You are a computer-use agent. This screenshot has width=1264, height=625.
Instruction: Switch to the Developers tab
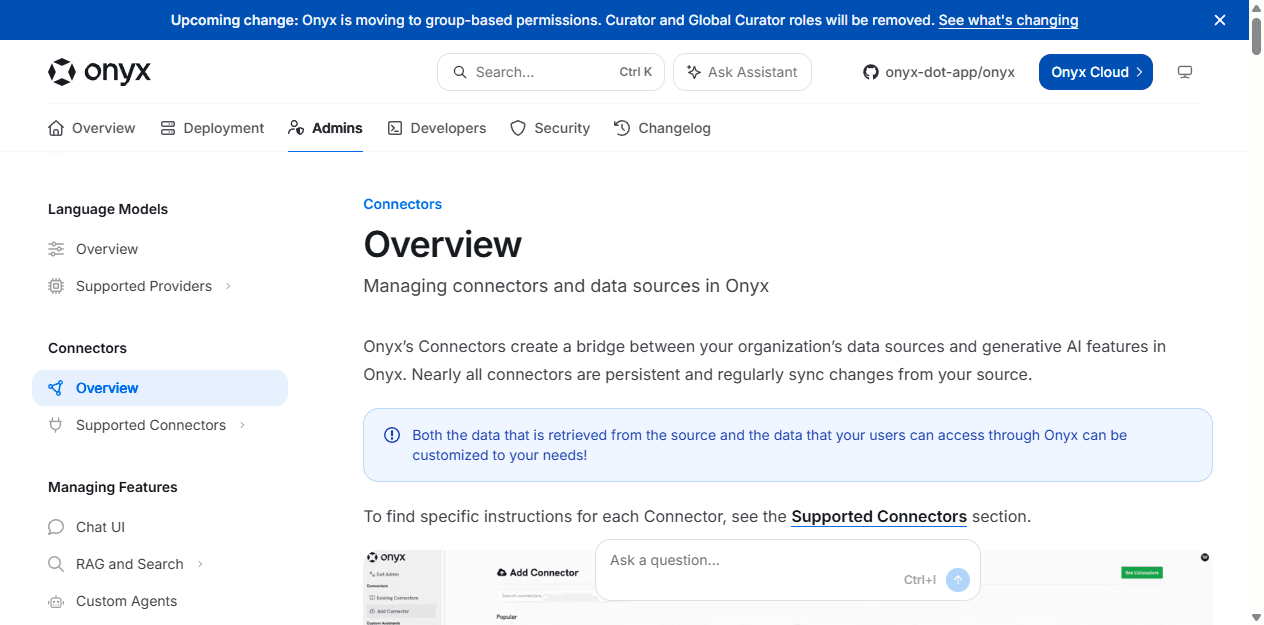tap(437, 128)
